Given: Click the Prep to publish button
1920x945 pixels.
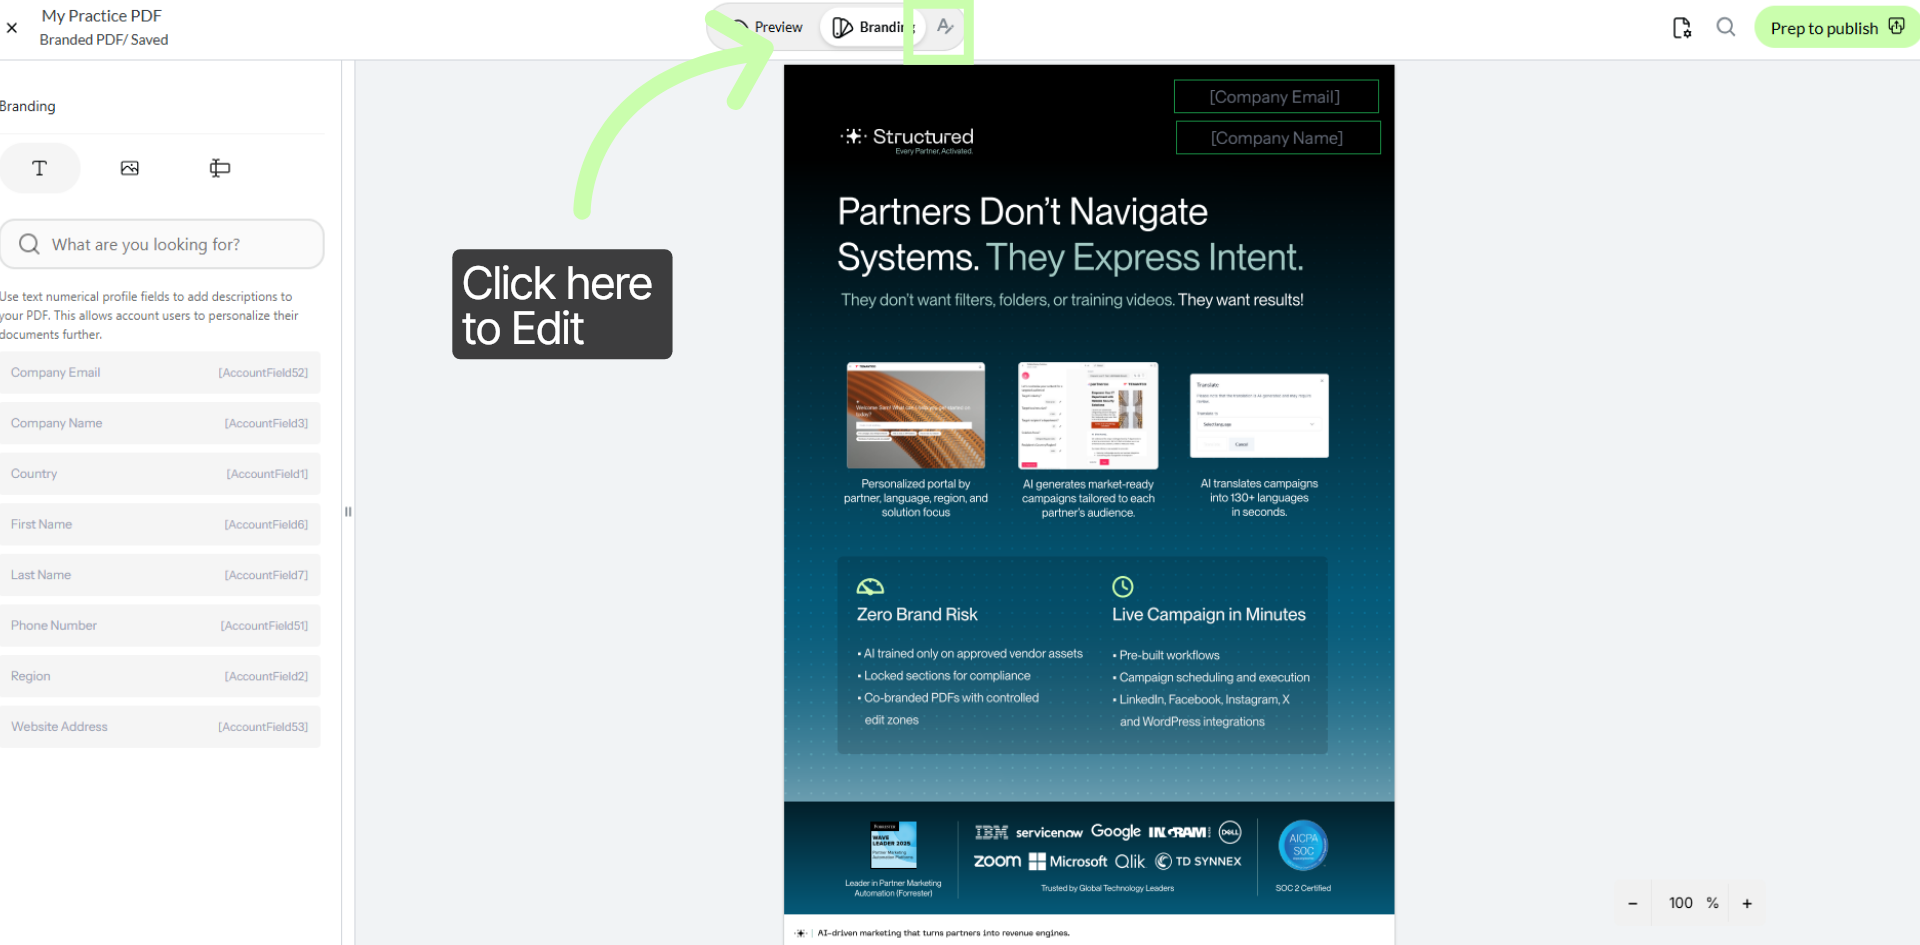Looking at the screenshot, I should click(1836, 28).
